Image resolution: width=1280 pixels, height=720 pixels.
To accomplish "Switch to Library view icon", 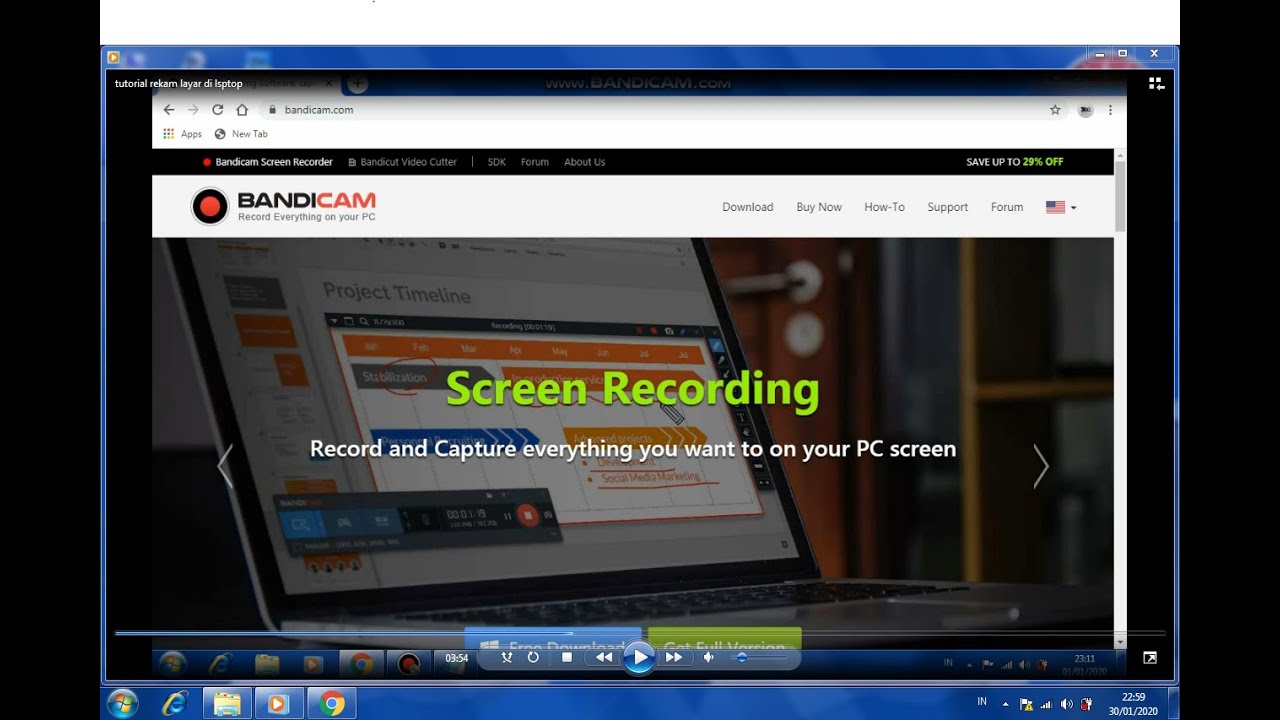I will (x=1156, y=84).
